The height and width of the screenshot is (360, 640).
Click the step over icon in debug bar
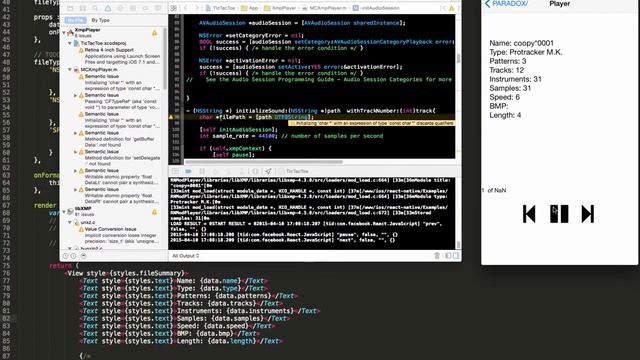tap(215, 171)
